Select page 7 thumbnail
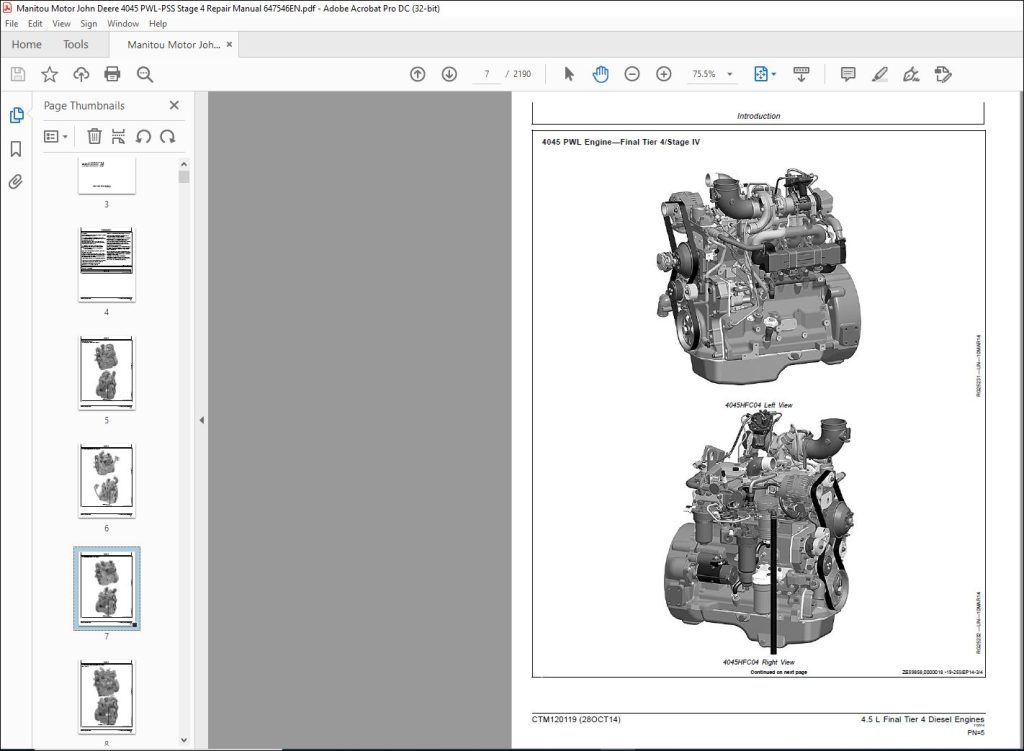The width and height of the screenshot is (1024, 751). click(106, 588)
